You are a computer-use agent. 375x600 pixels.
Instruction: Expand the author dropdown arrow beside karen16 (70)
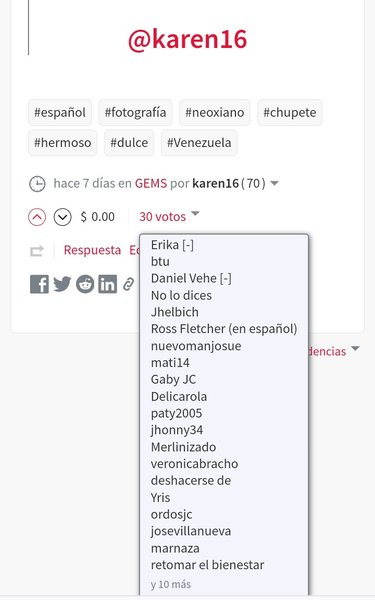[274, 183]
